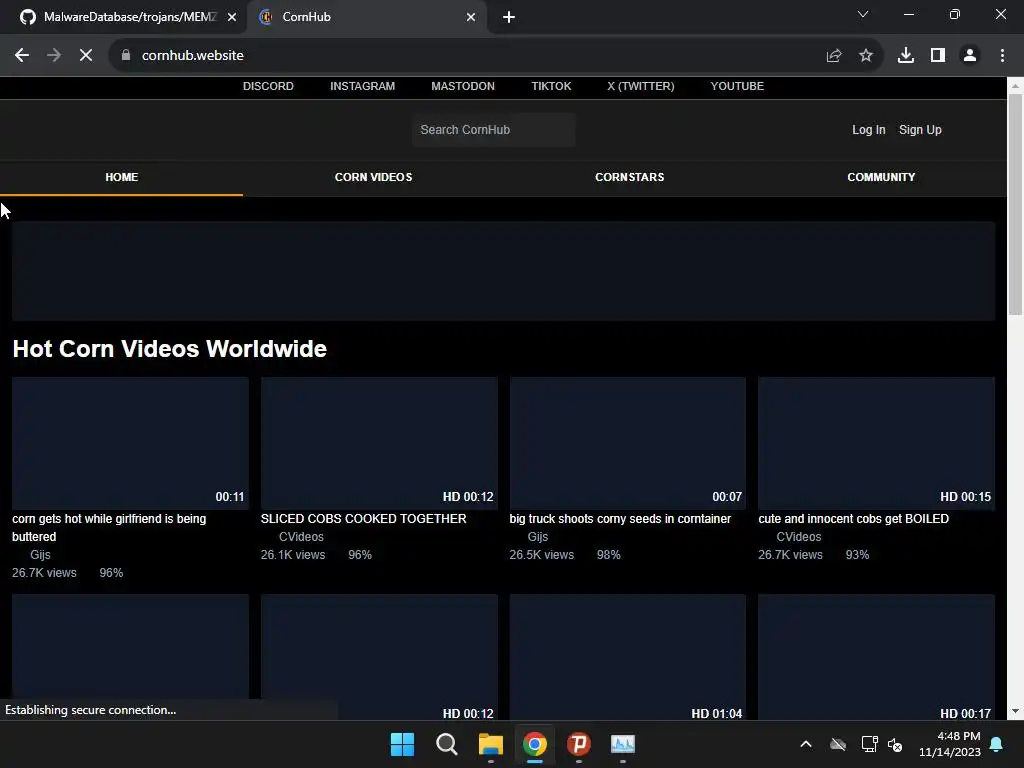Click the '26.1K views' text
Image resolution: width=1024 pixels, height=768 pixels.
293,555
